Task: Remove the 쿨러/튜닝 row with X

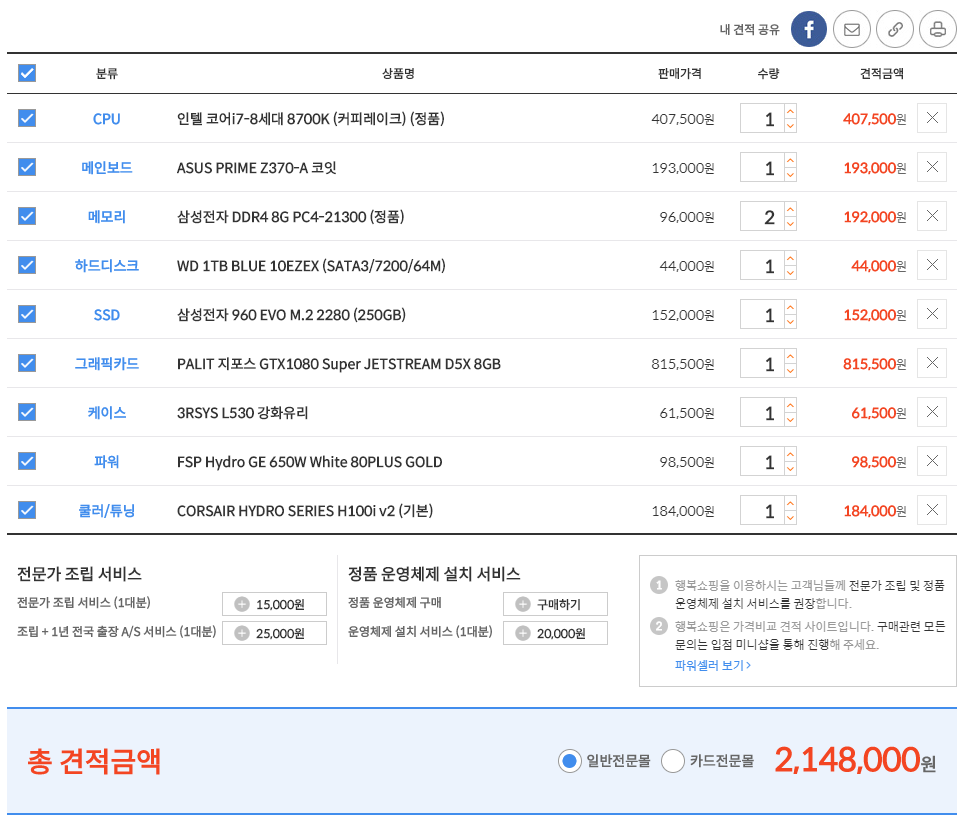Action: point(932,510)
